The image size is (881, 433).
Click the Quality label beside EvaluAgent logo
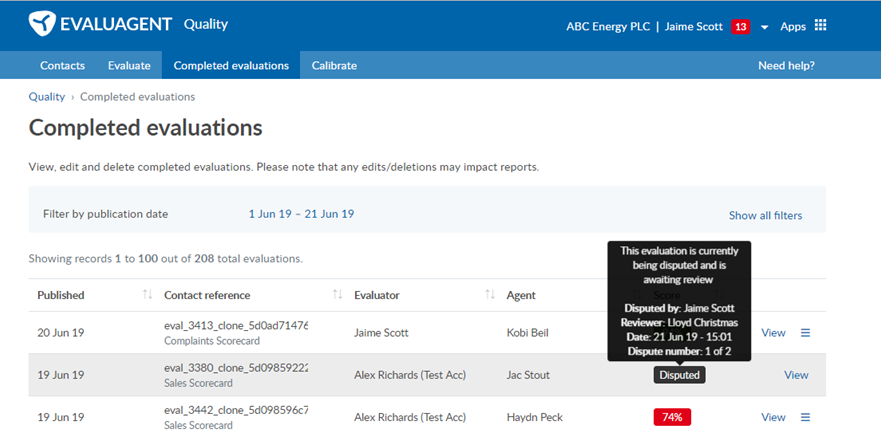(x=206, y=24)
